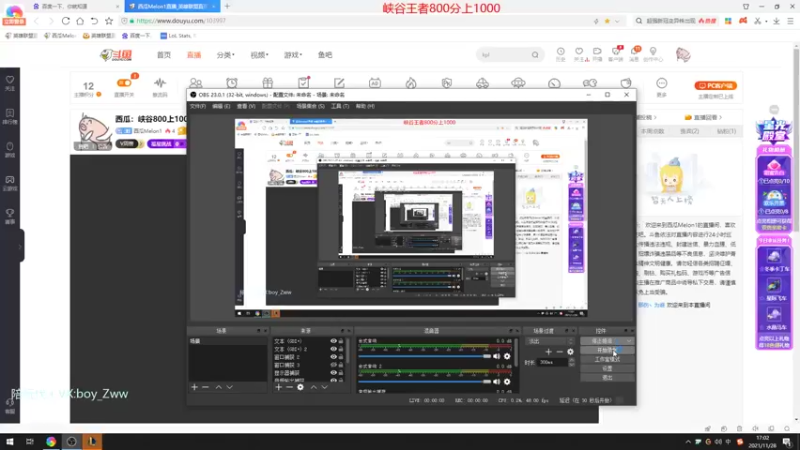Screen dimensions: 800x450
Task: Click the heart icon in the left sidebar
Action: [x=10, y=80]
